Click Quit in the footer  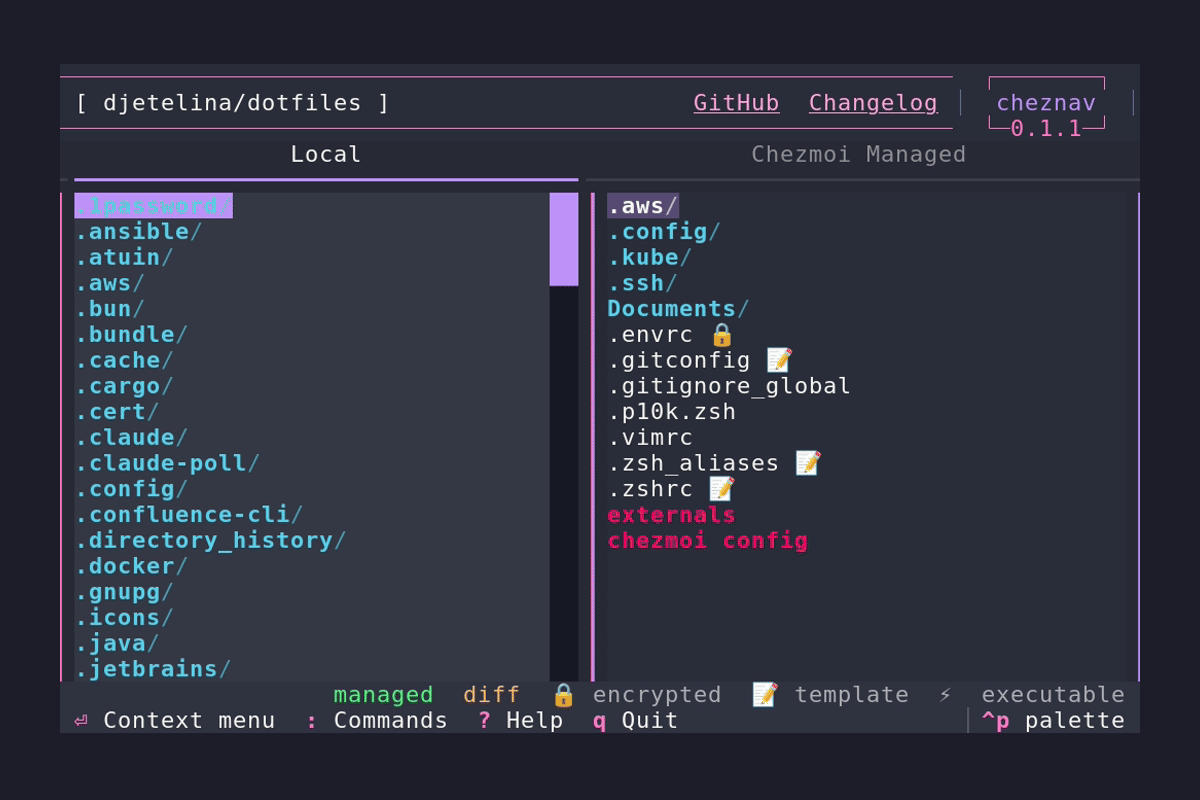636,721
